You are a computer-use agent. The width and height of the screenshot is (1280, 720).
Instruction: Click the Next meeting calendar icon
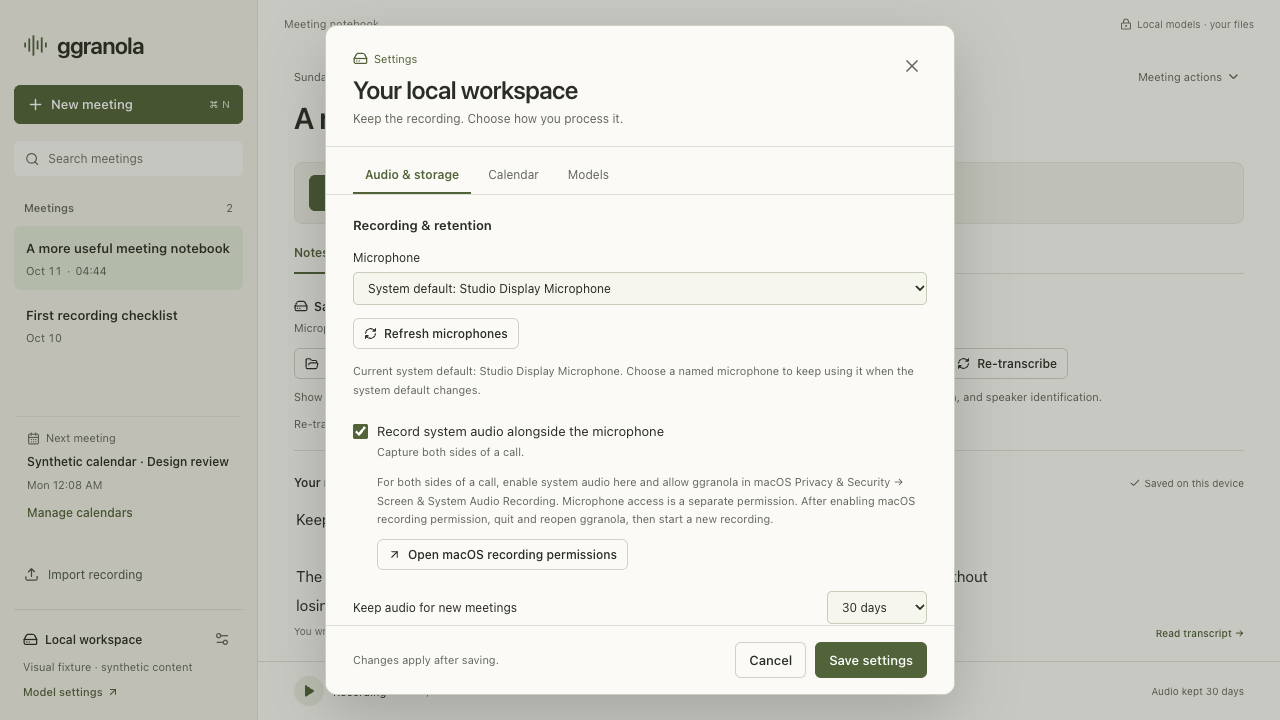[x=33, y=438]
